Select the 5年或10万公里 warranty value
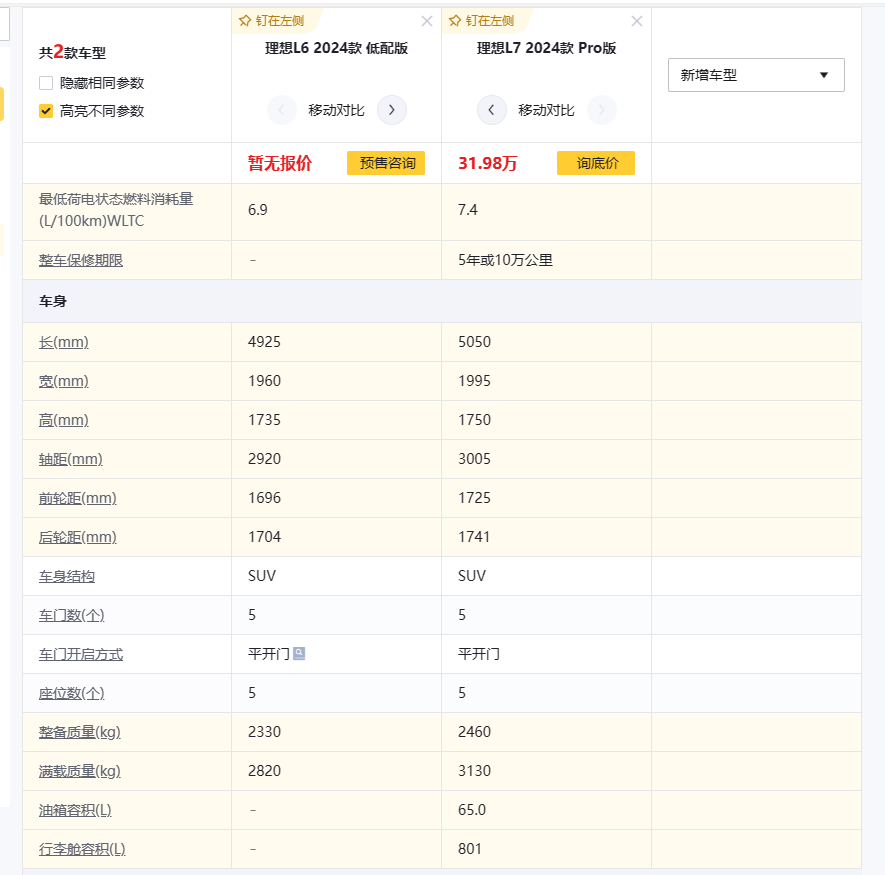Viewport: 885px width, 875px height. coord(505,260)
